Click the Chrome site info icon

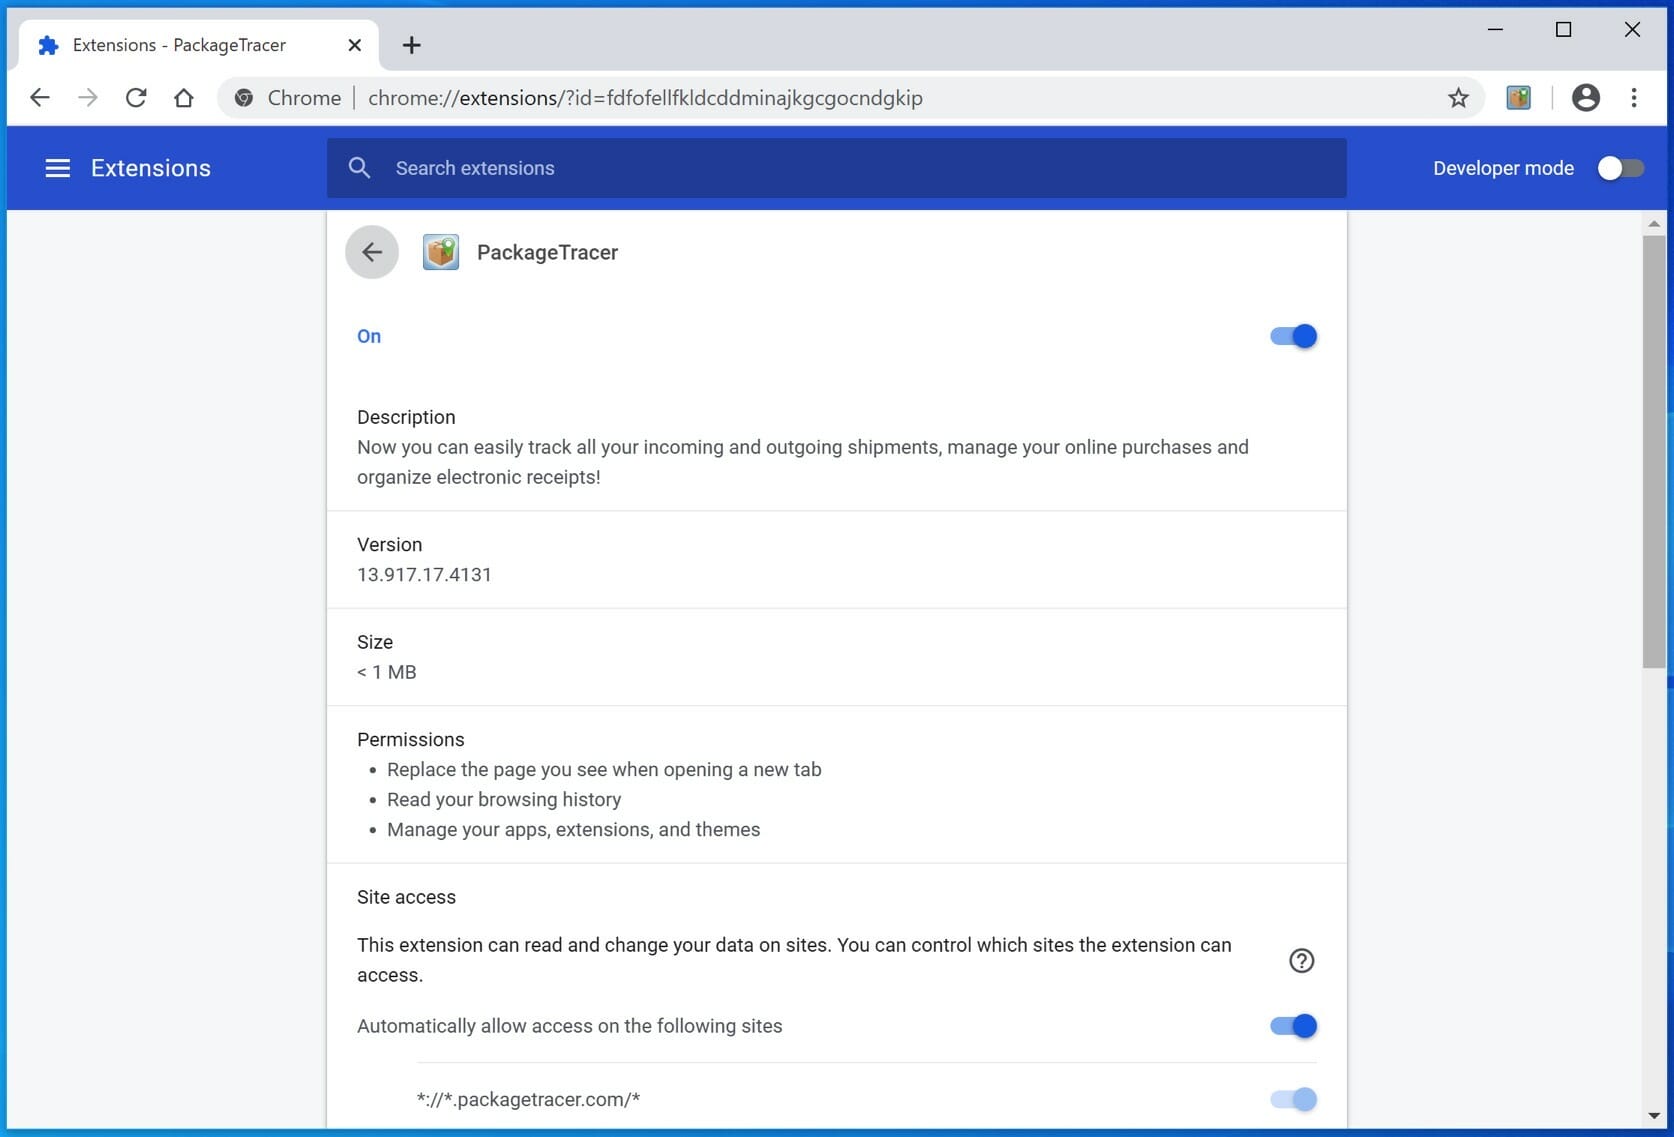pyautogui.click(x=244, y=98)
